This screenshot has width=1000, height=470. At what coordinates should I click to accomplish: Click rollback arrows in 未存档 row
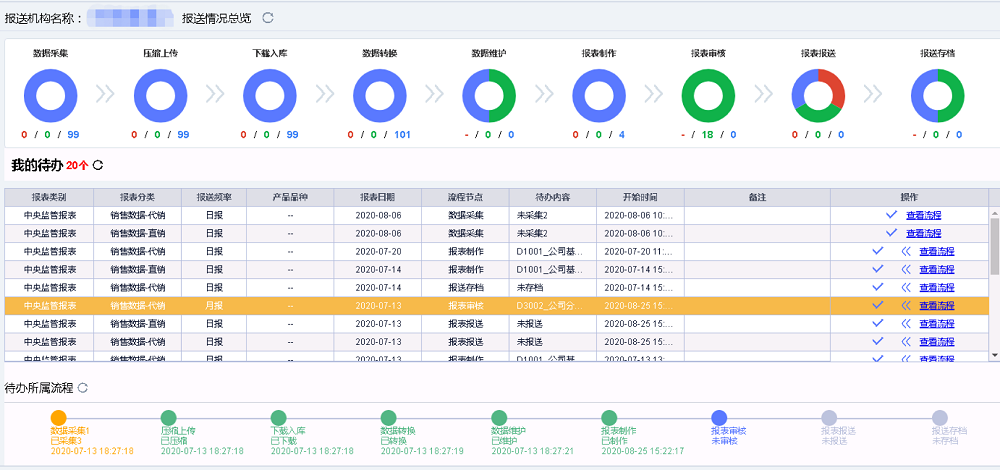[x=906, y=287]
